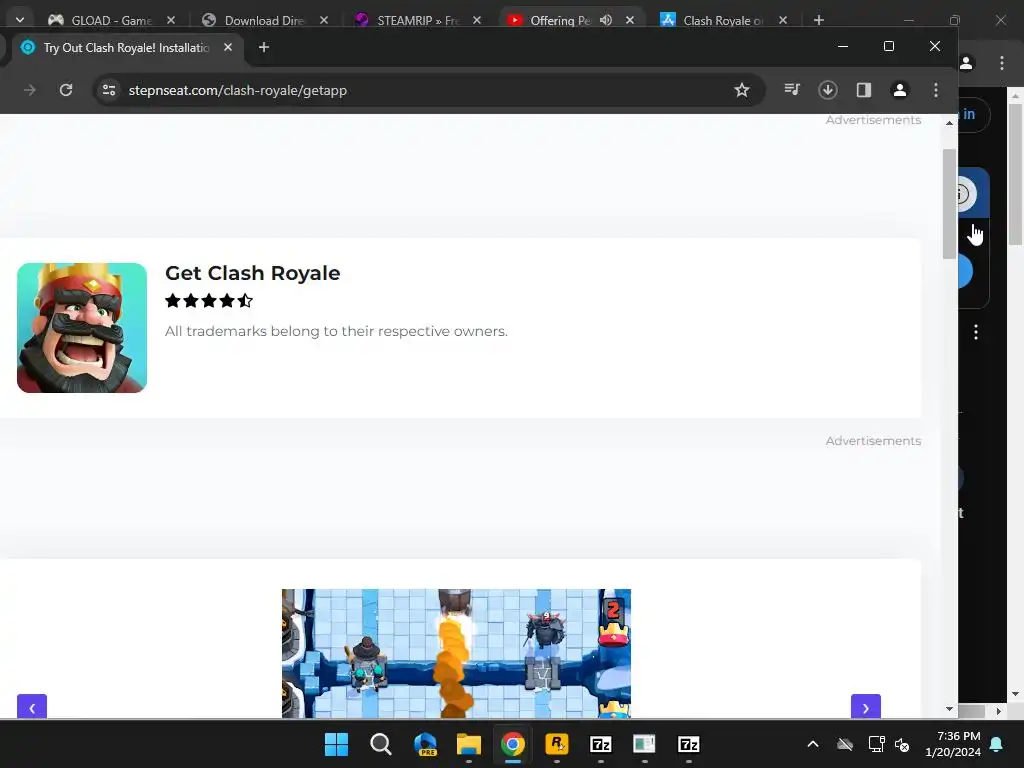The width and height of the screenshot is (1024, 768).
Task: Switch to Download Direct tab
Action: (x=264, y=20)
